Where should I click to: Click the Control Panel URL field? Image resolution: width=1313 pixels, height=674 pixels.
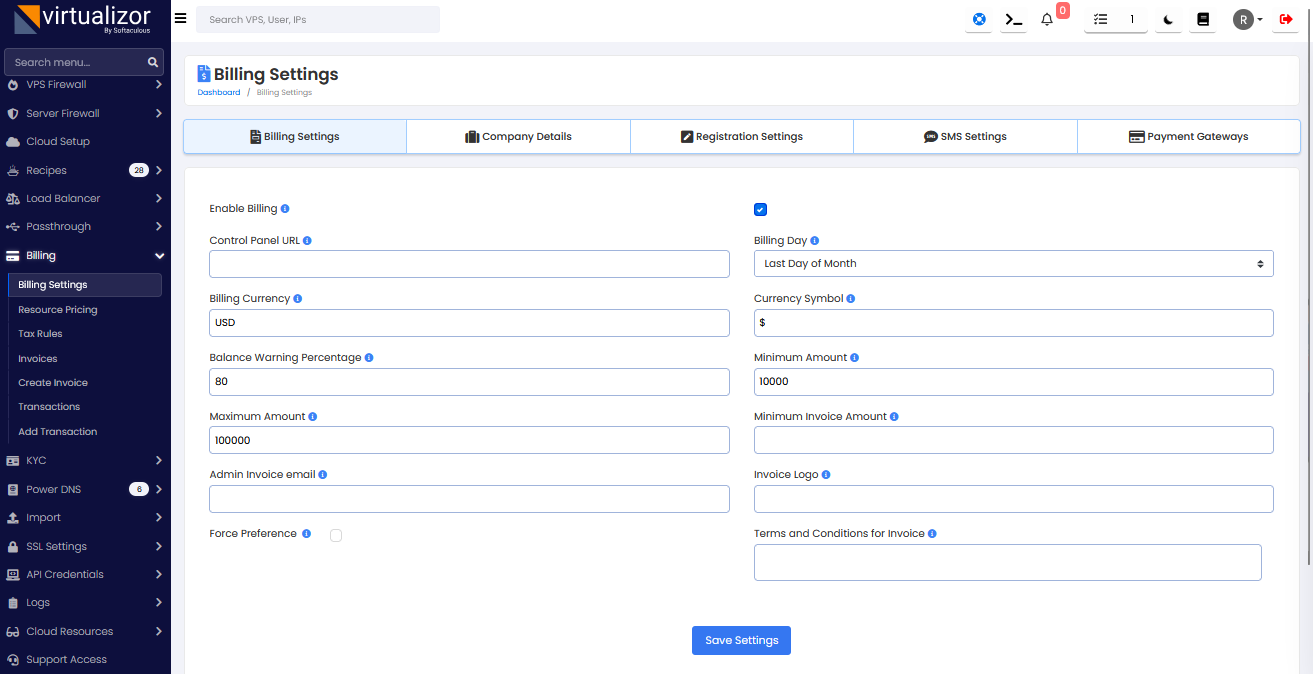[x=469, y=264]
